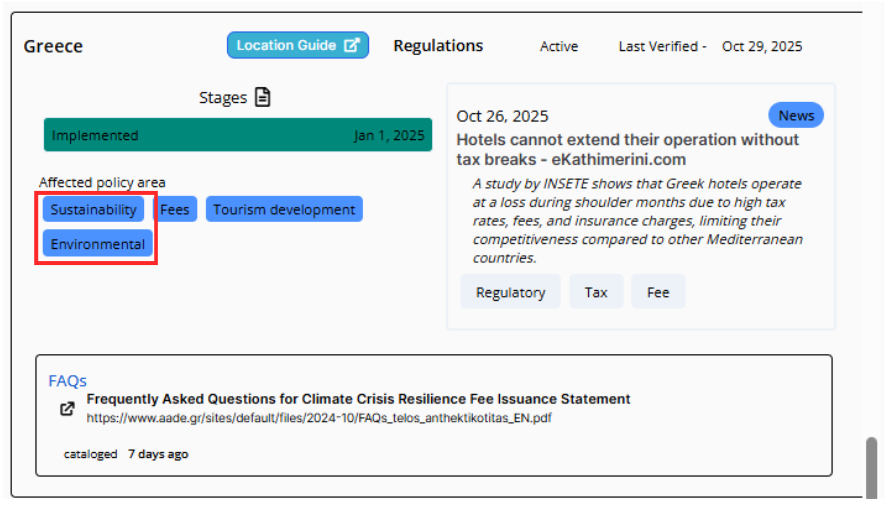Click the Stages document icon
The height and width of the screenshot is (513, 889).
(x=262, y=97)
